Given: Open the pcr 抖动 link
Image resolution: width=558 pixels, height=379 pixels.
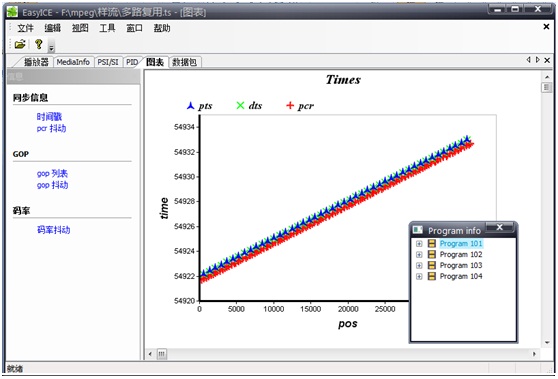Looking at the screenshot, I should [51, 128].
